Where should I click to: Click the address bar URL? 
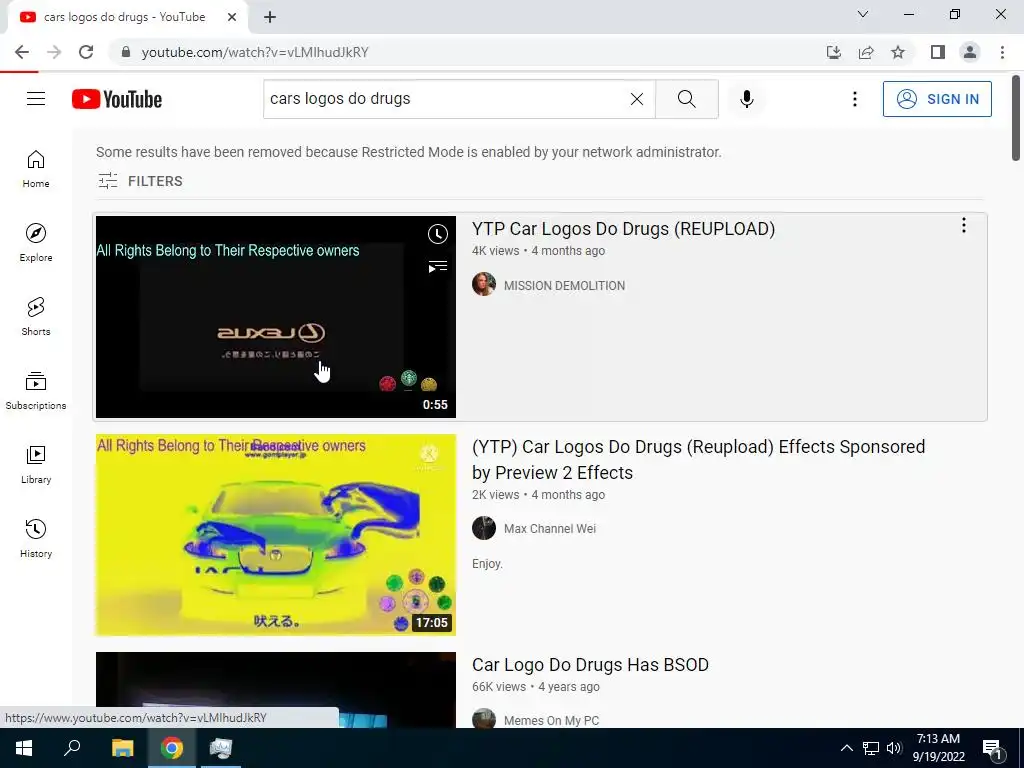click(x=255, y=52)
